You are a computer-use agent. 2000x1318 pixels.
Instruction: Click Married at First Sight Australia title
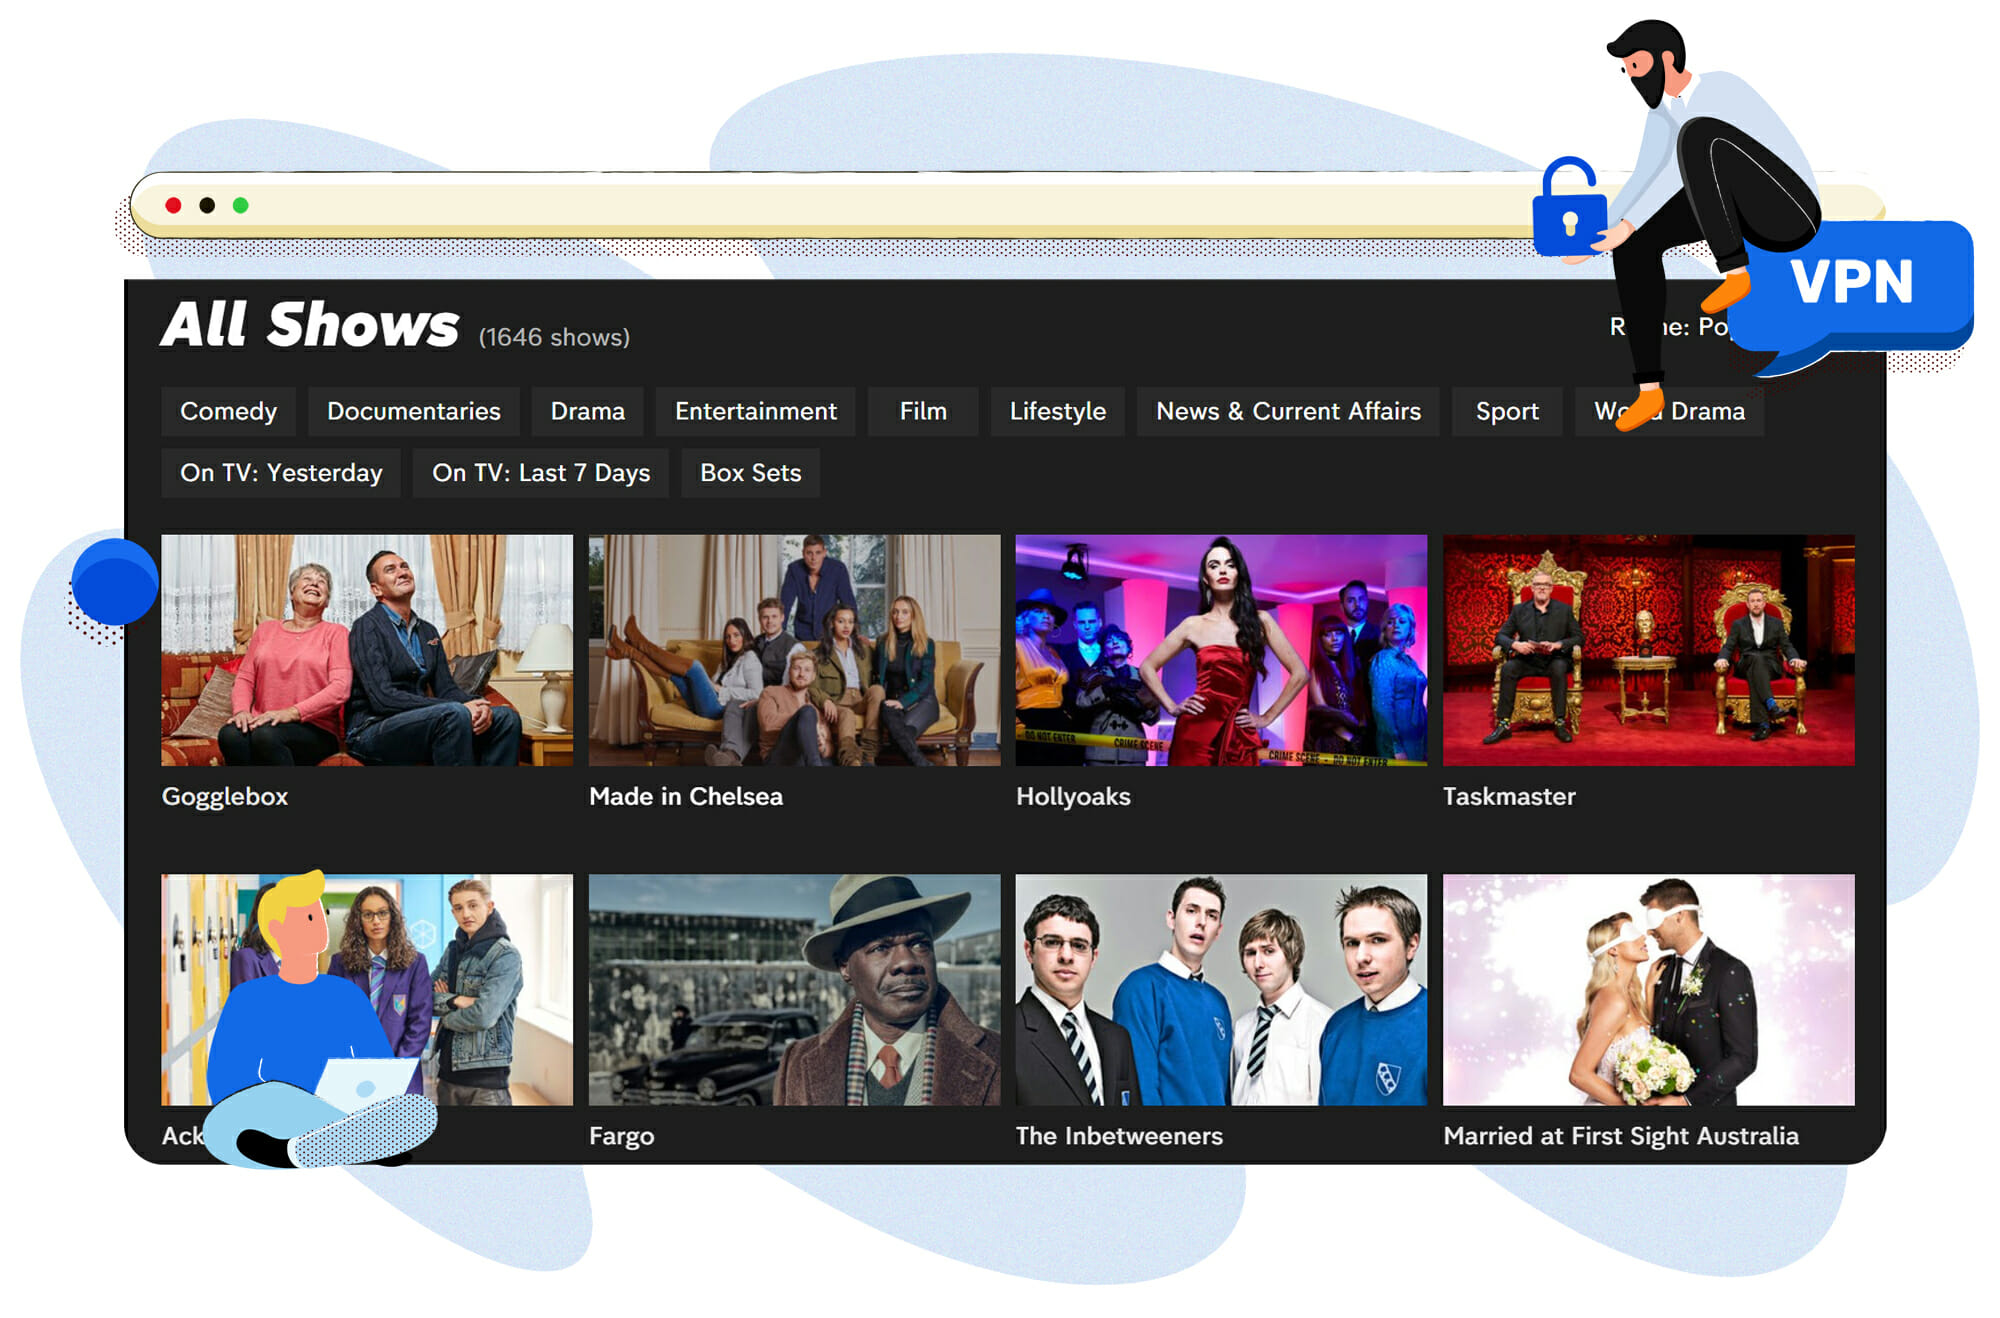pos(1621,1137)
